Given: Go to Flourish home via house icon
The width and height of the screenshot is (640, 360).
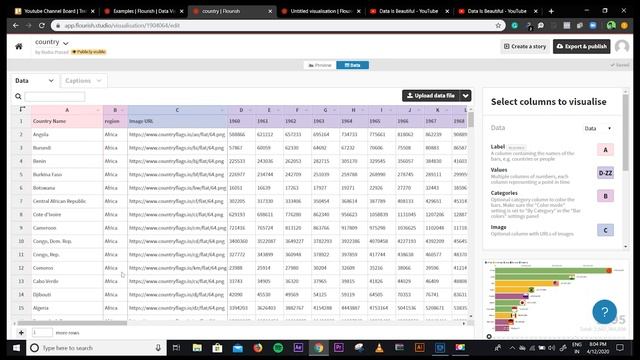Looking at the screenshot, I should click(19, 47).
